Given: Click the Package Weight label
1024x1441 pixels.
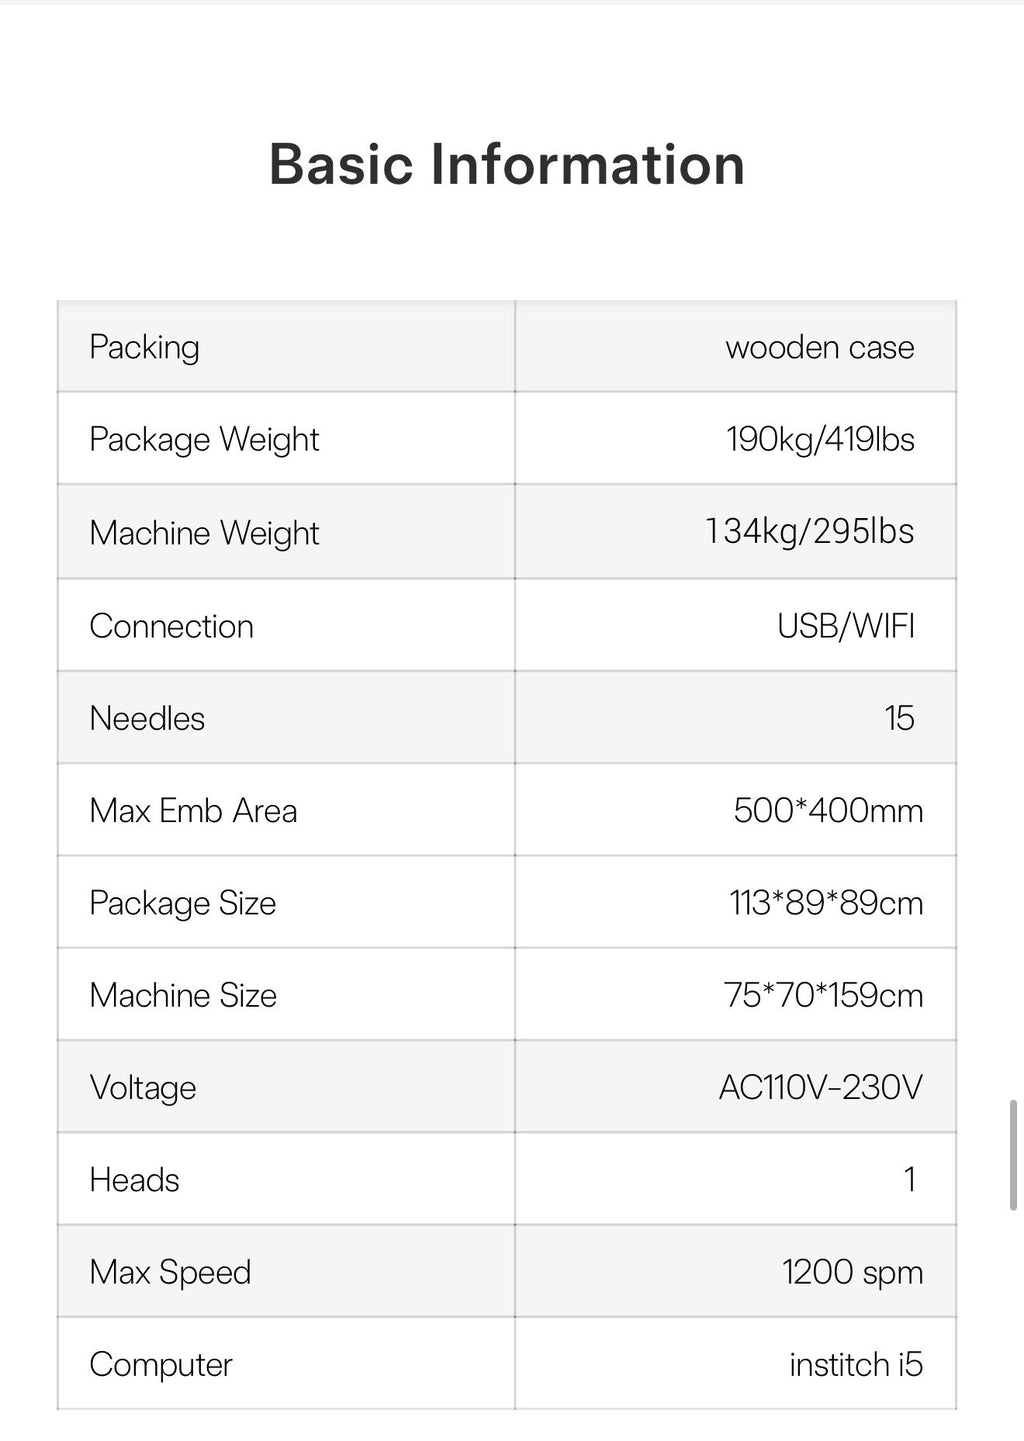Looking at the screenshot, I should coord(204,439).
